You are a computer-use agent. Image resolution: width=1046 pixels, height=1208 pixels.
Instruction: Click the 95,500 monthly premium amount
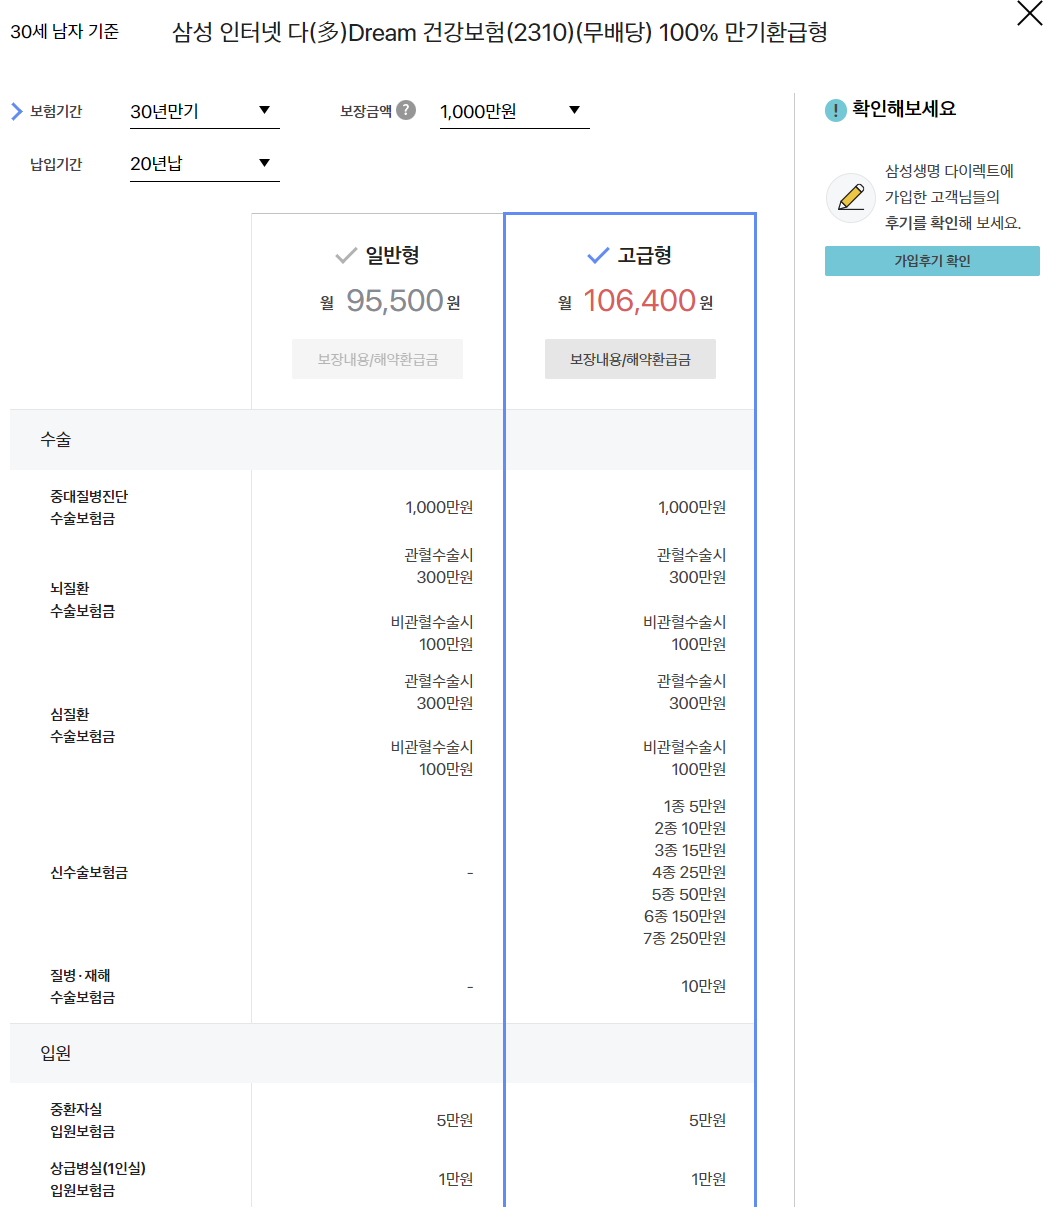coord(395,300)
